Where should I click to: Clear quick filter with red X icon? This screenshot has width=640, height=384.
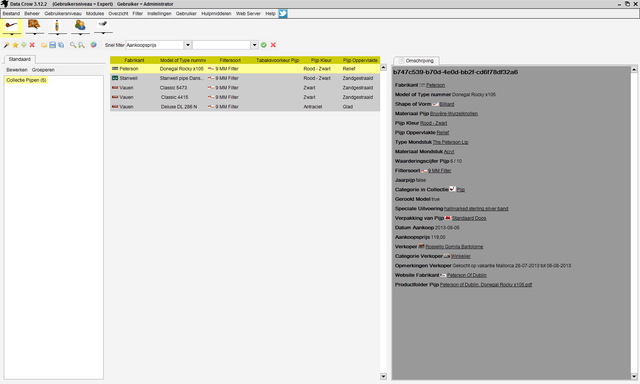(273, 45)
